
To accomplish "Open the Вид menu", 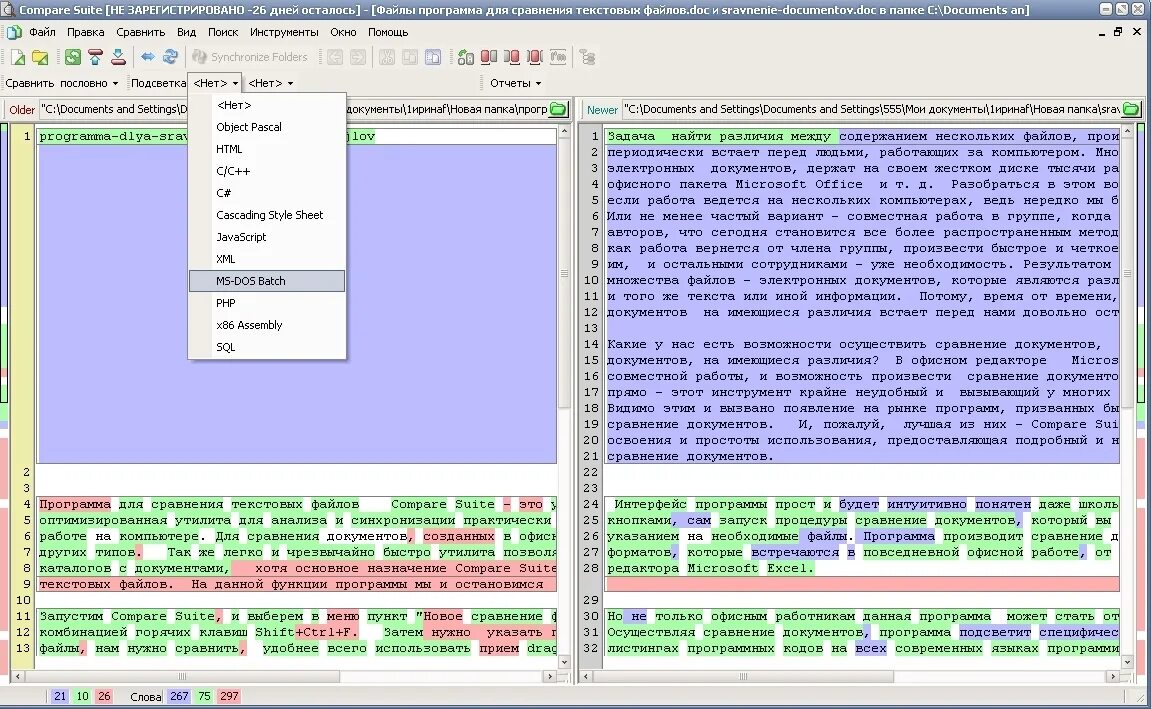I will point(186,32).
